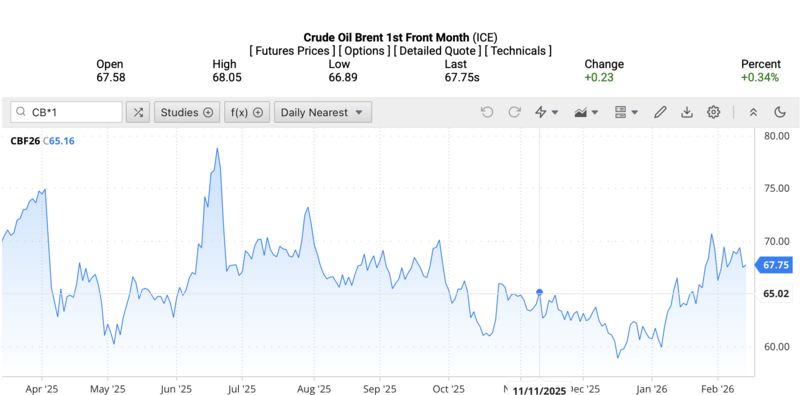Click the Oct '25 axis label
Screen dimensions: 800x395
(x=448, y=389)
